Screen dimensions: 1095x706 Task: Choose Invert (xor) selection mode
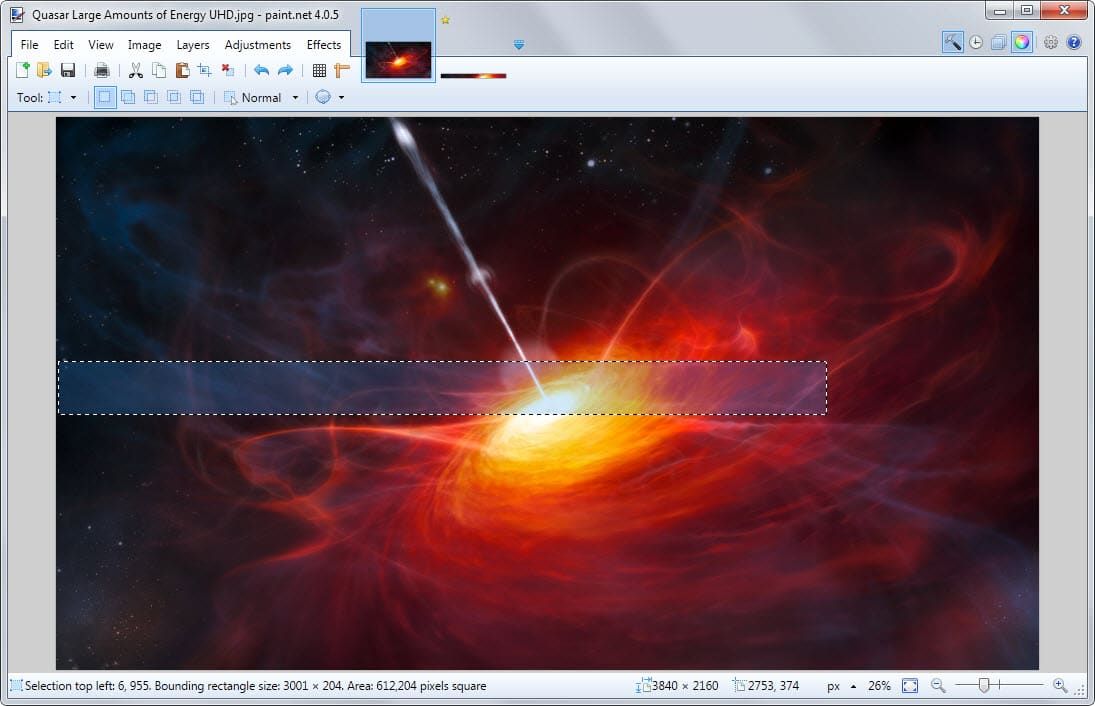point(197,97)
